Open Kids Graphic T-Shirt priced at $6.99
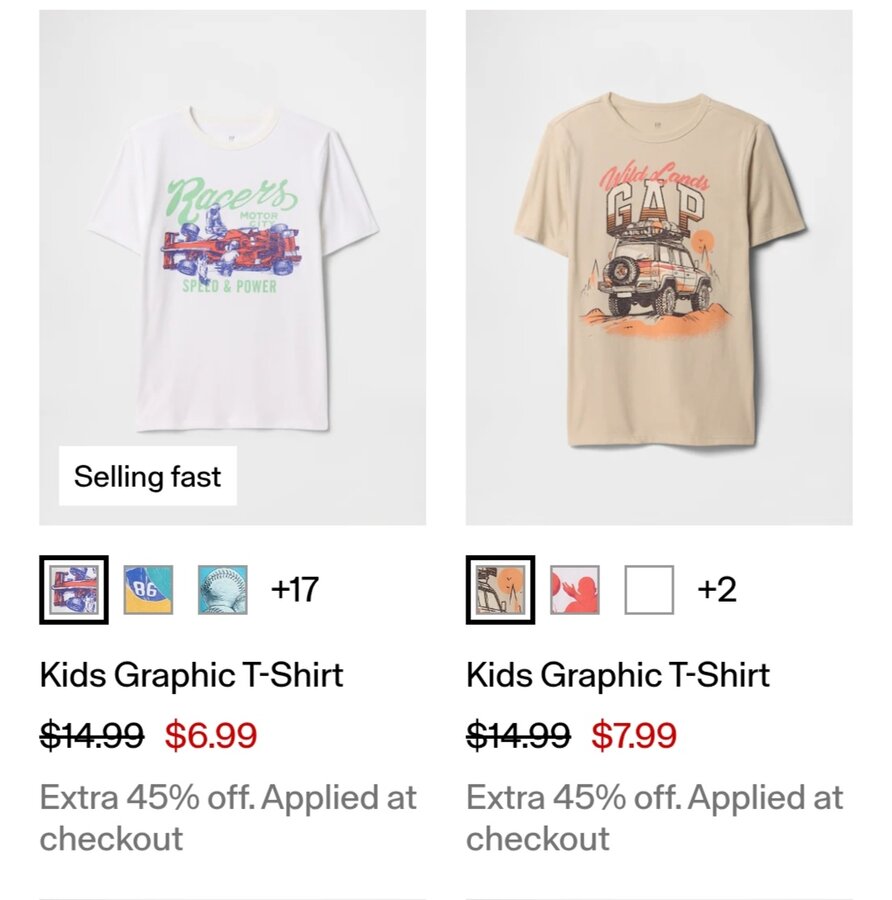The image size is (892, 900). [191, 675]
